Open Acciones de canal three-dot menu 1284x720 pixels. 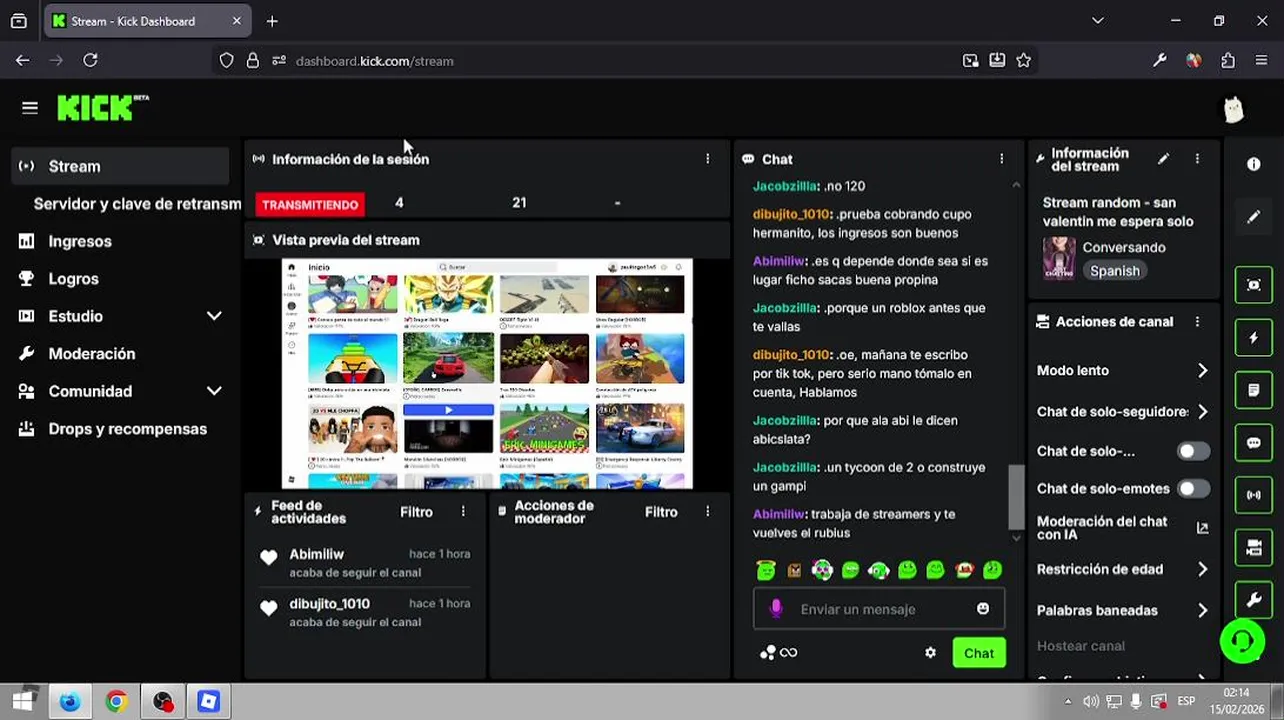[x=1197, y=322]
